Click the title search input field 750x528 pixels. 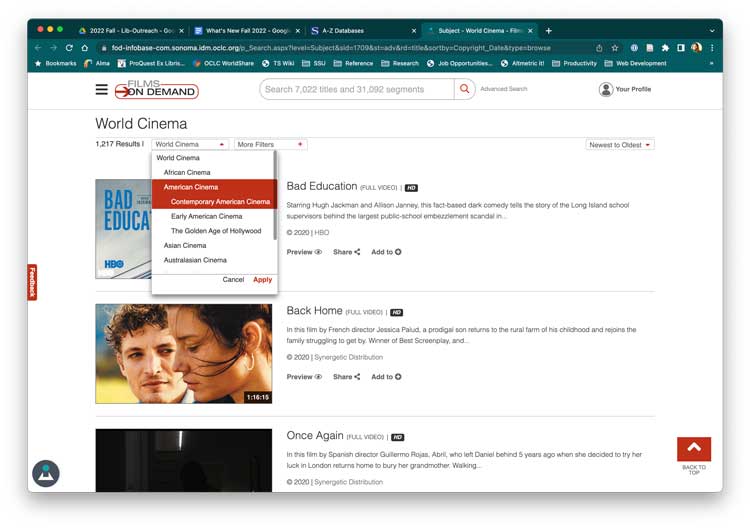click(x=357, y=89)
